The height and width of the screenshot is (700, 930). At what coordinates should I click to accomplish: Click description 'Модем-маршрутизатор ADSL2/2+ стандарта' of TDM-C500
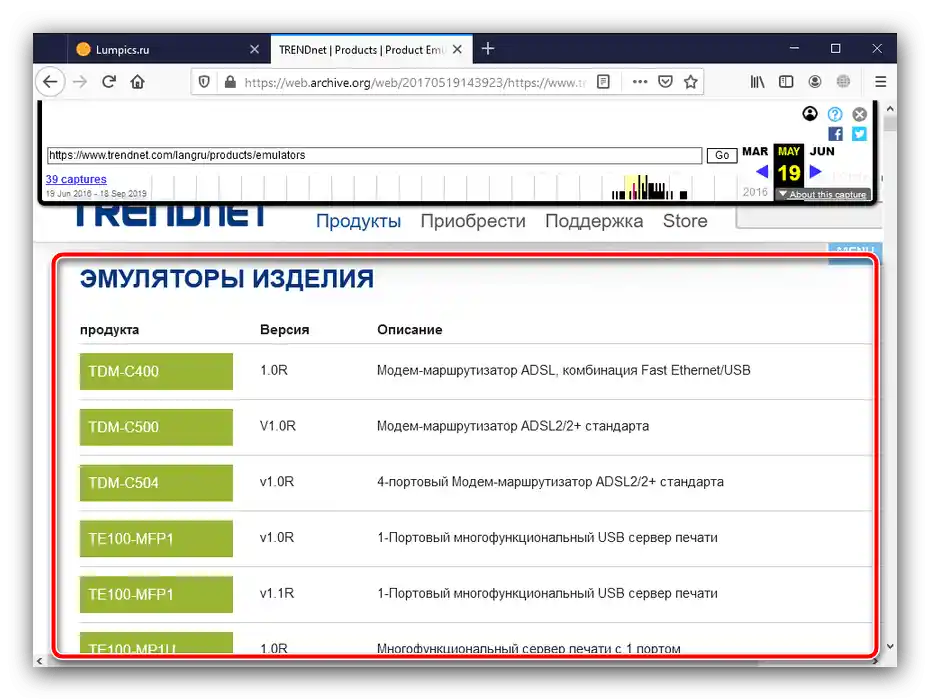pos(513,426)
